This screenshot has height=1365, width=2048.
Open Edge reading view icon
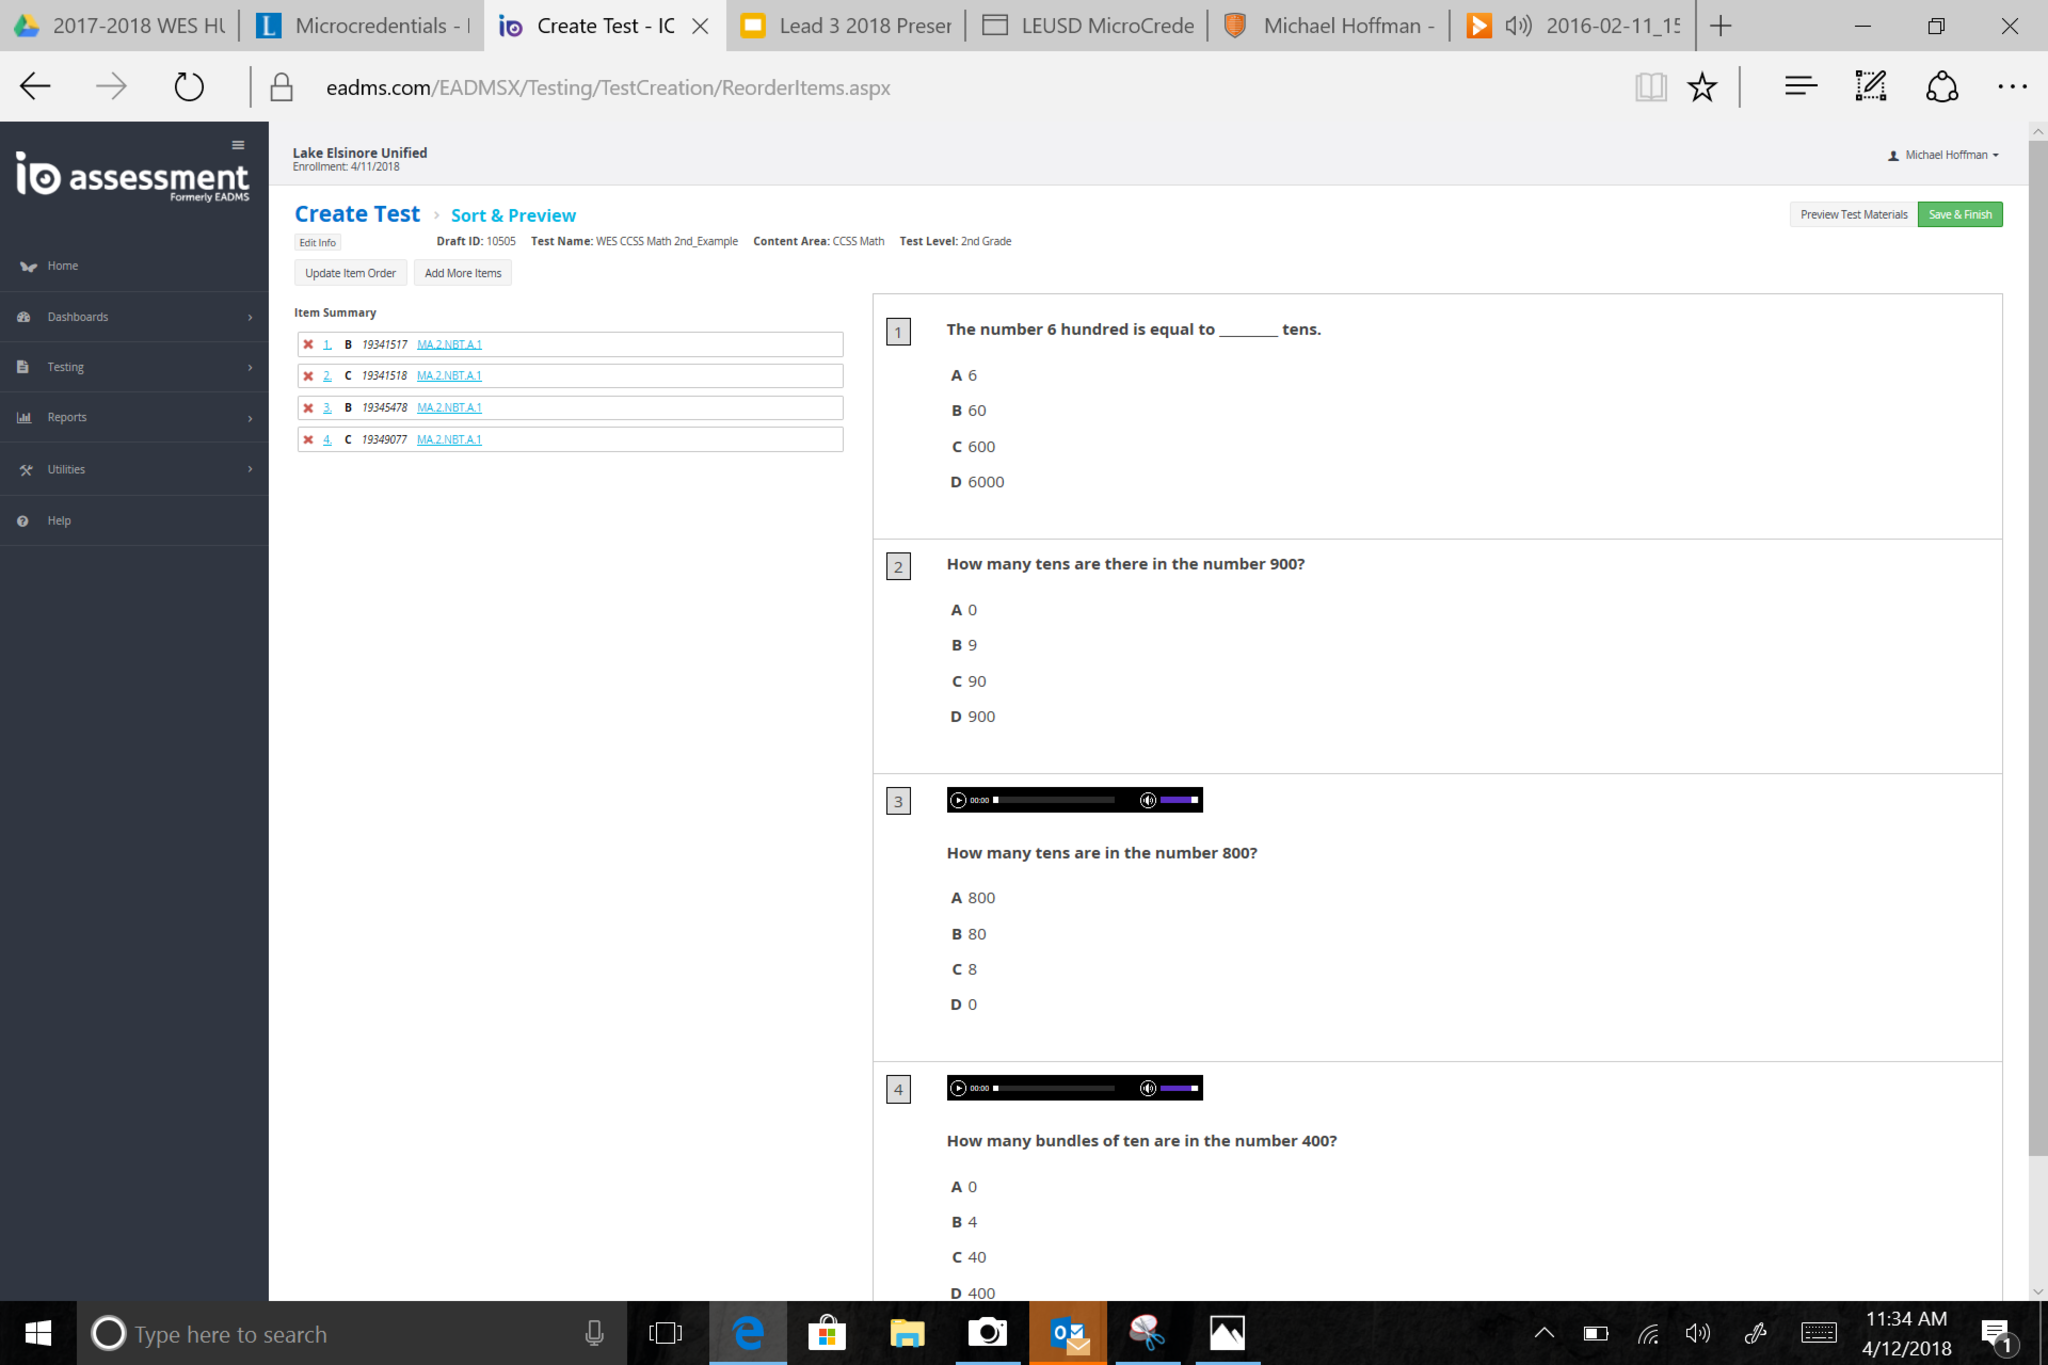pyautogui.click(x=1650, y=87)
